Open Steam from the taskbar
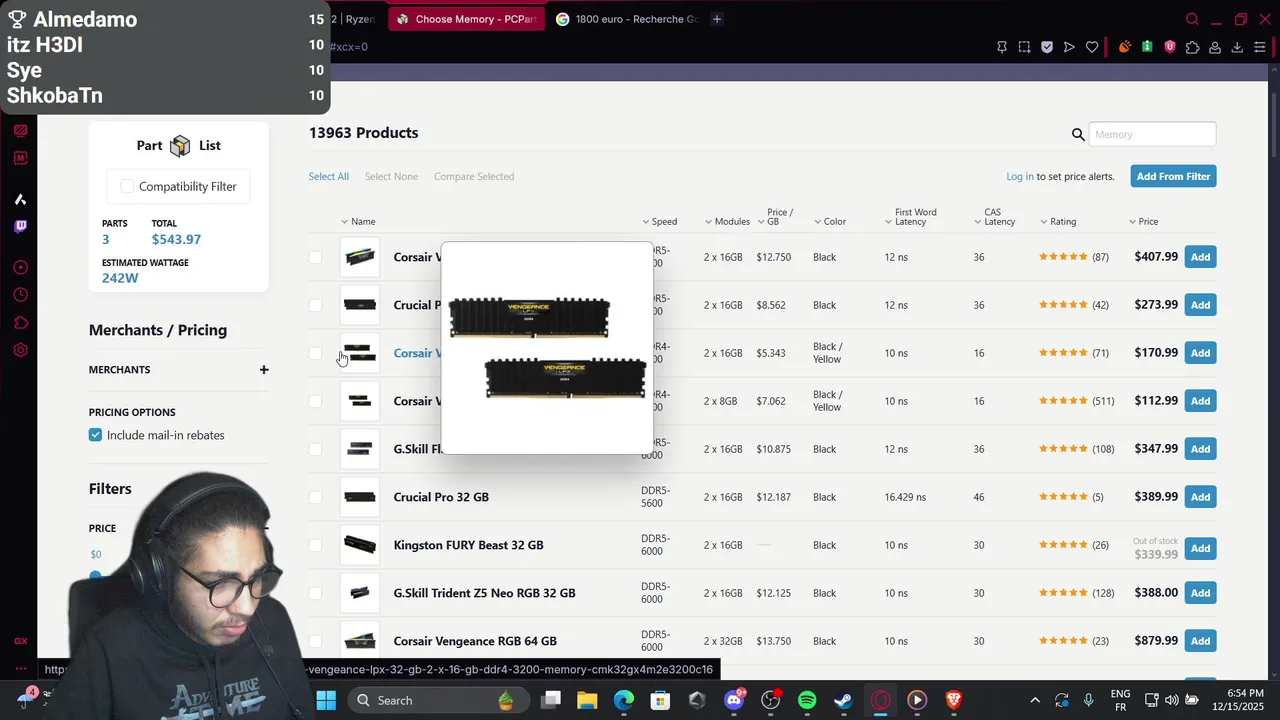This screenshot has height=720, width=1280. pyautogui.click(x=844, y=700)
